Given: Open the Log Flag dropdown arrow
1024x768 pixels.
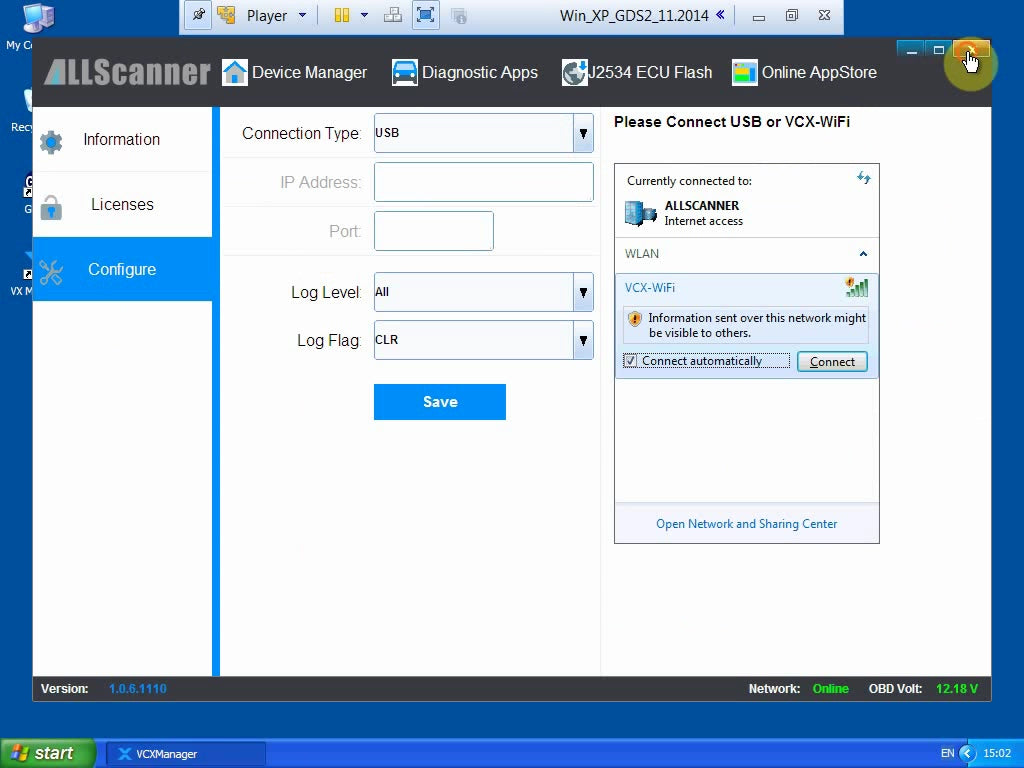Looking at the screenshot, I should [x=583, y=340].
